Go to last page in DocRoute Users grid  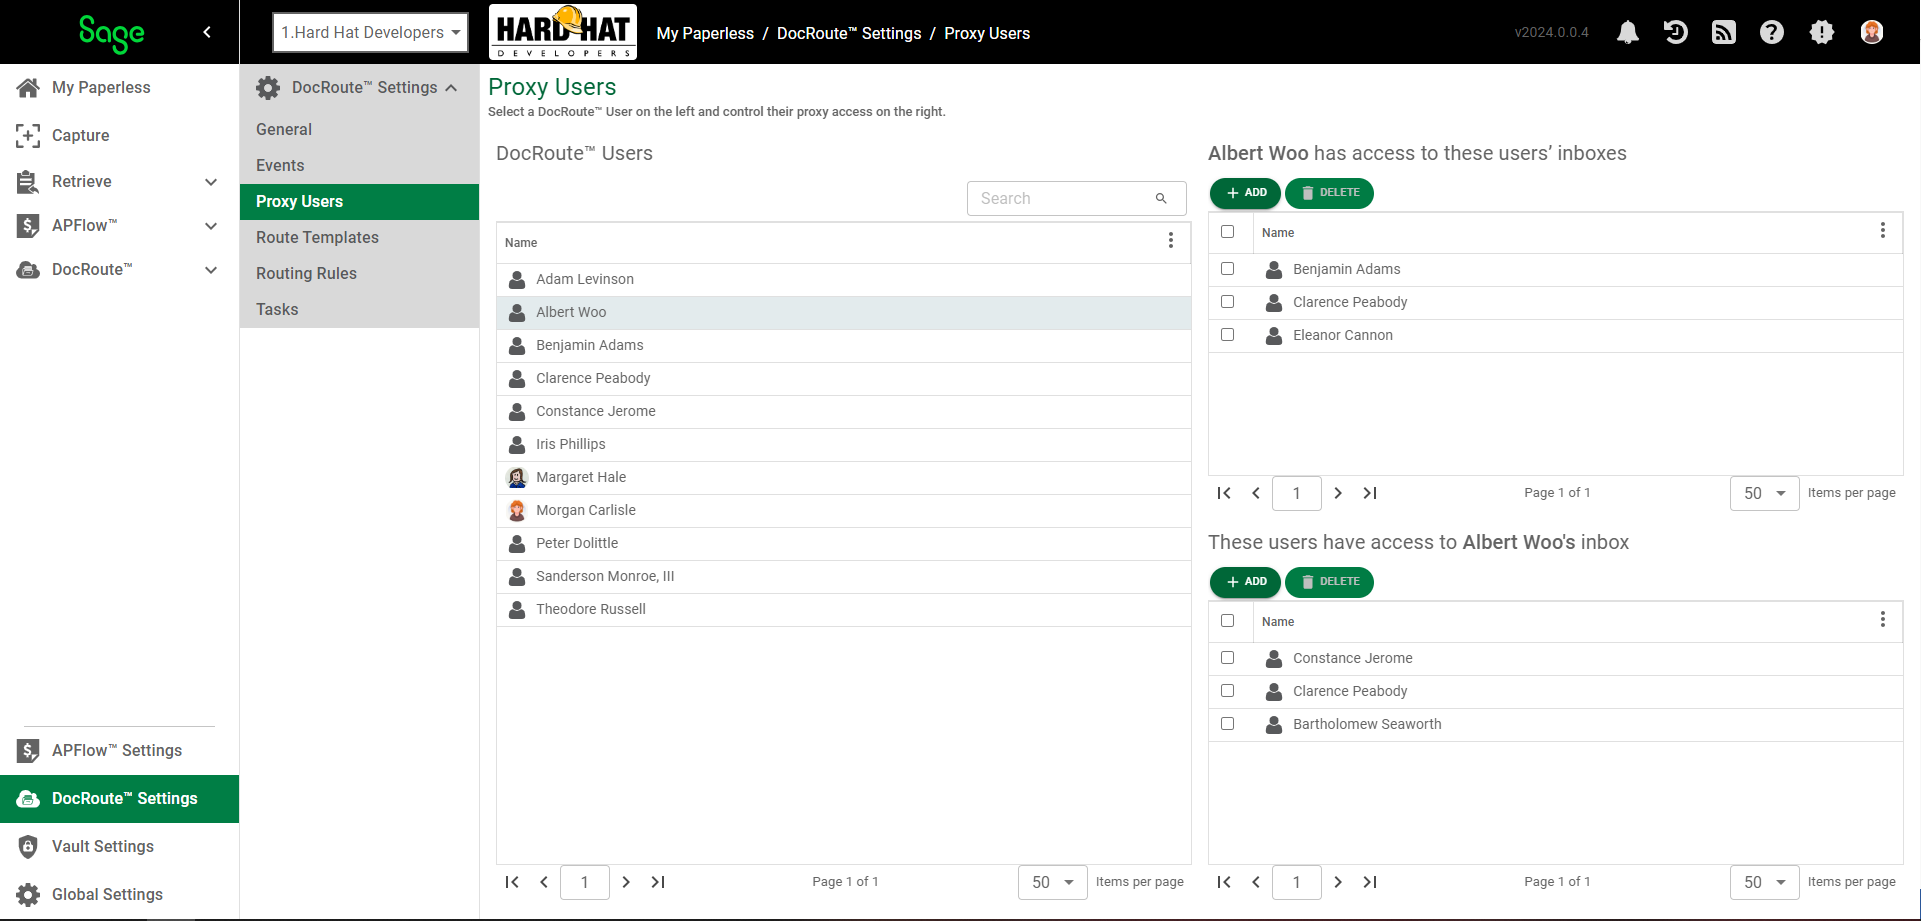click(x=658, y=882)
